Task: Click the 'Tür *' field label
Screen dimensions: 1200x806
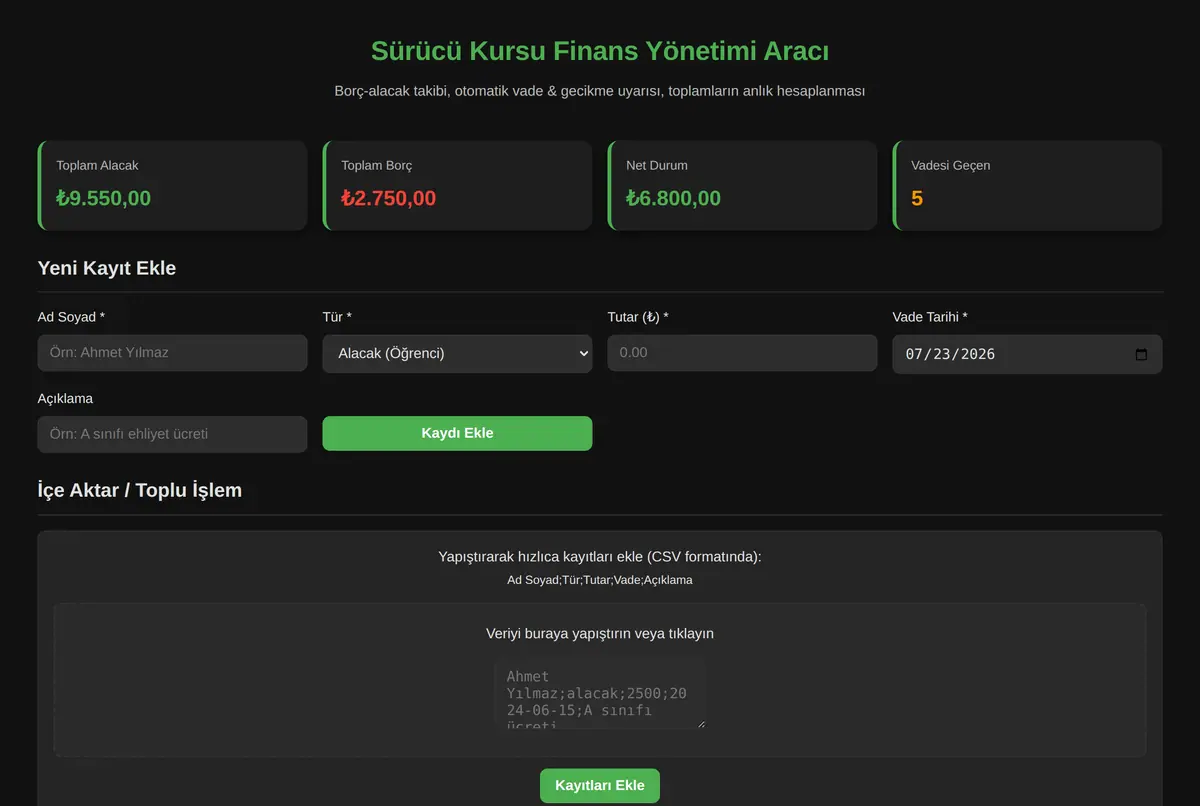Action: tap(337, 317)
